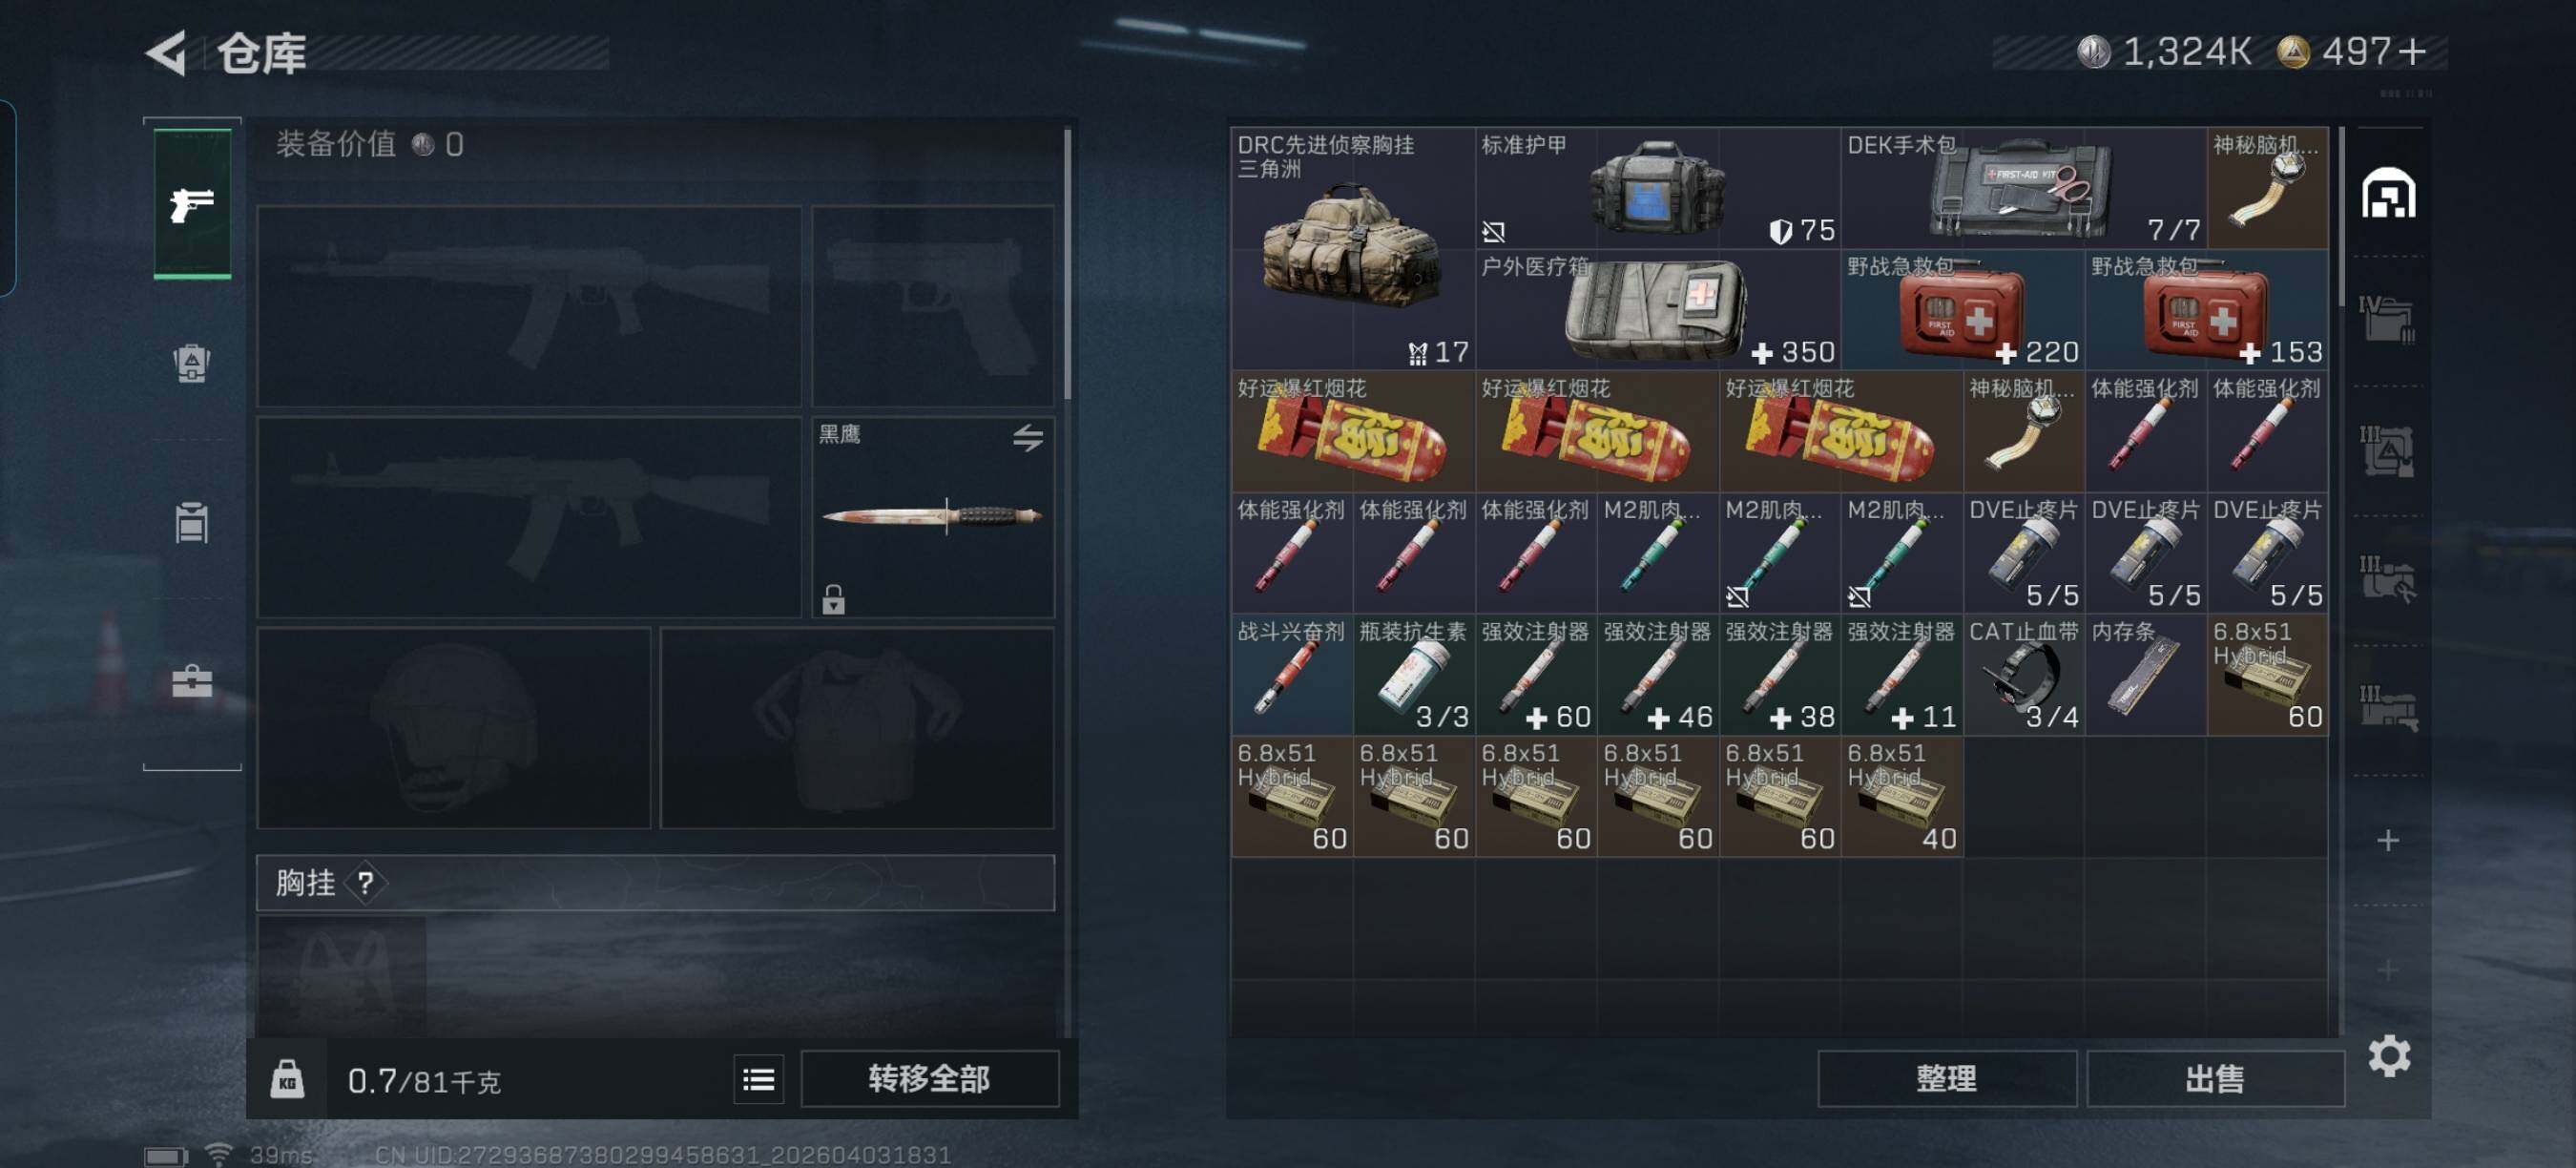Open the storage settings gear icon

pos(2389,1055)
